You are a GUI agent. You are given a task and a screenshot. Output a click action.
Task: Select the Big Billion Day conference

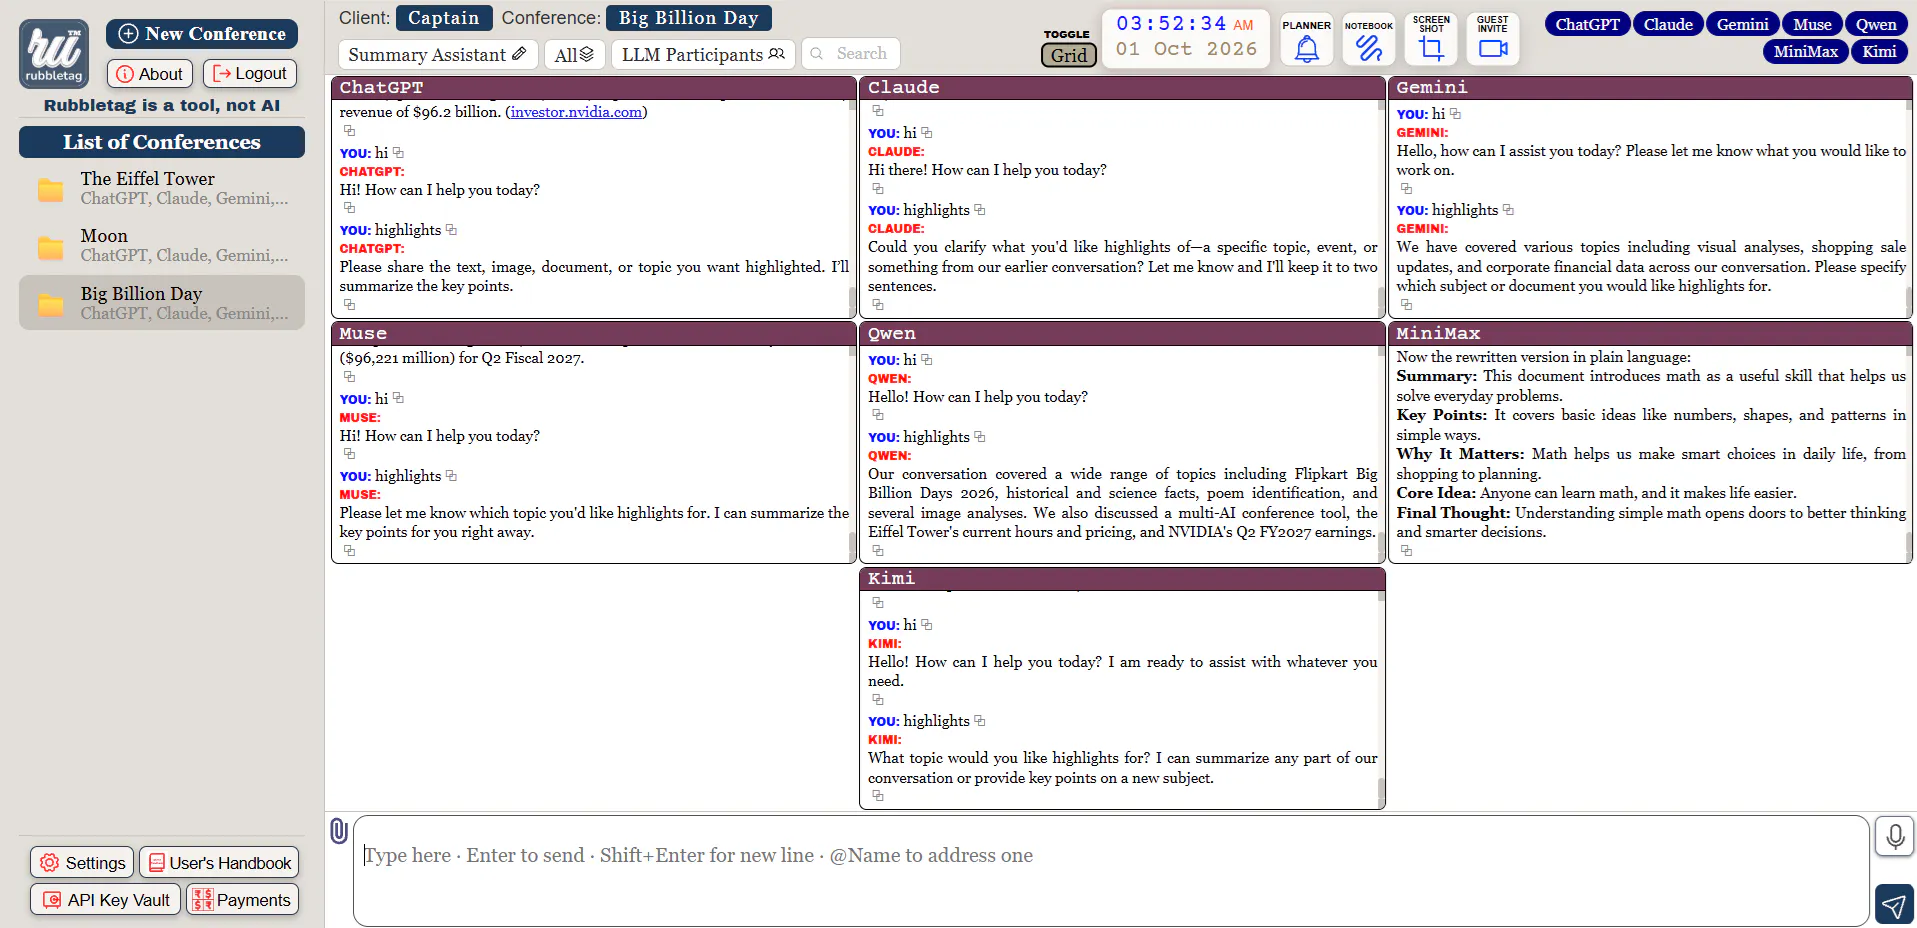(162, 302)
